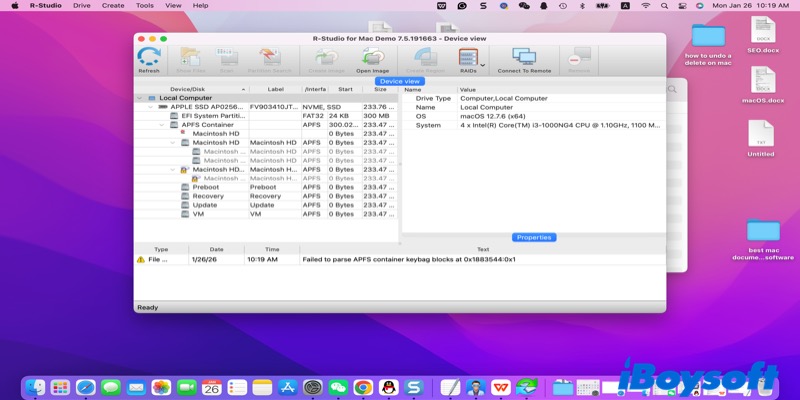Open the Drive menu
The image size is (800, 400).
[x=81, y=5]
